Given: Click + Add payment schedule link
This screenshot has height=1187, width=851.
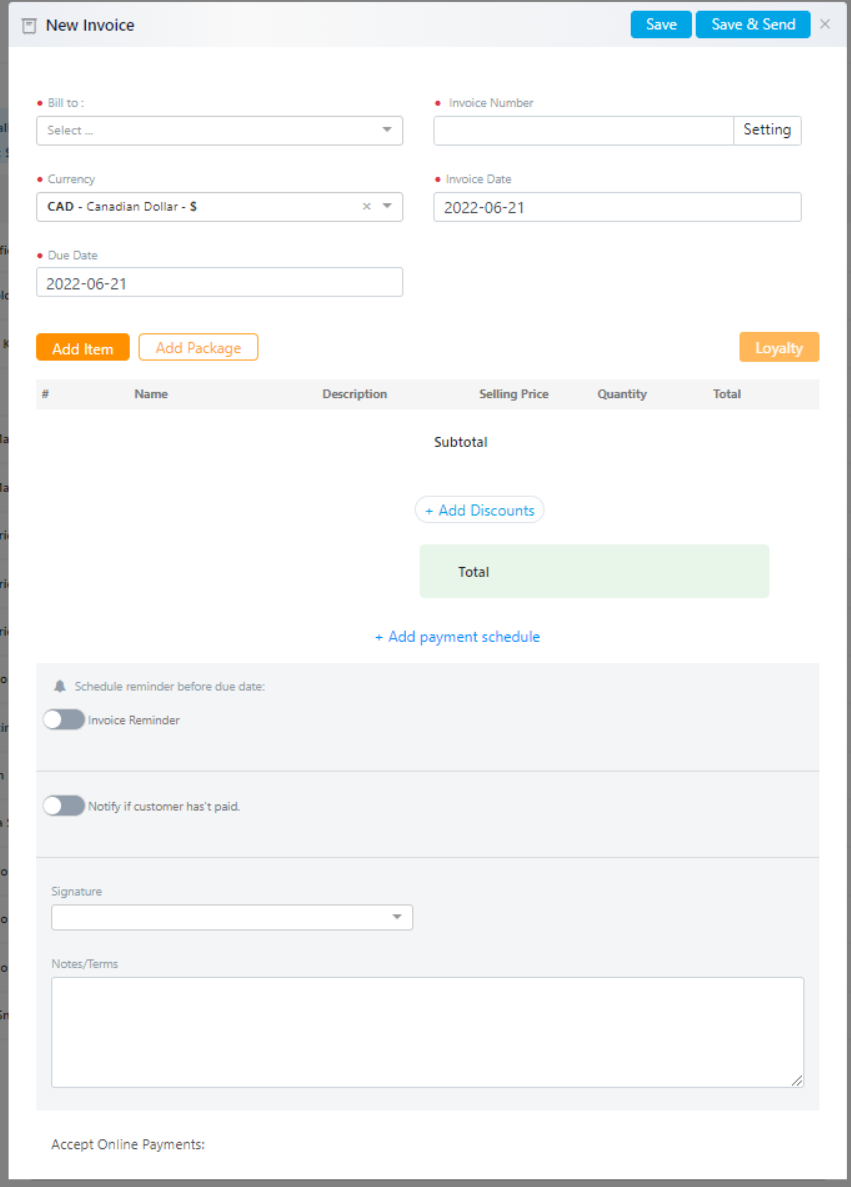Looking at the screenshot, I should point(457,637).
